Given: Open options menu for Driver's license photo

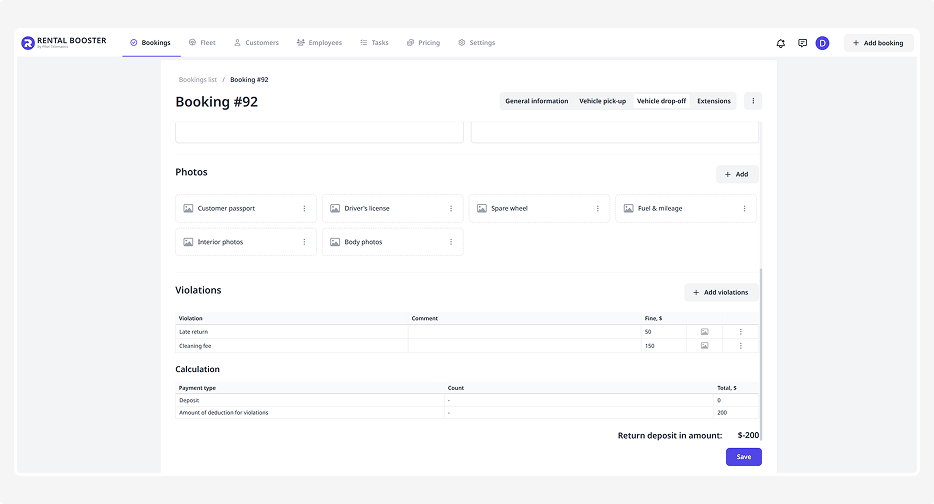Looking at the screenshot, I should [451, 208].
